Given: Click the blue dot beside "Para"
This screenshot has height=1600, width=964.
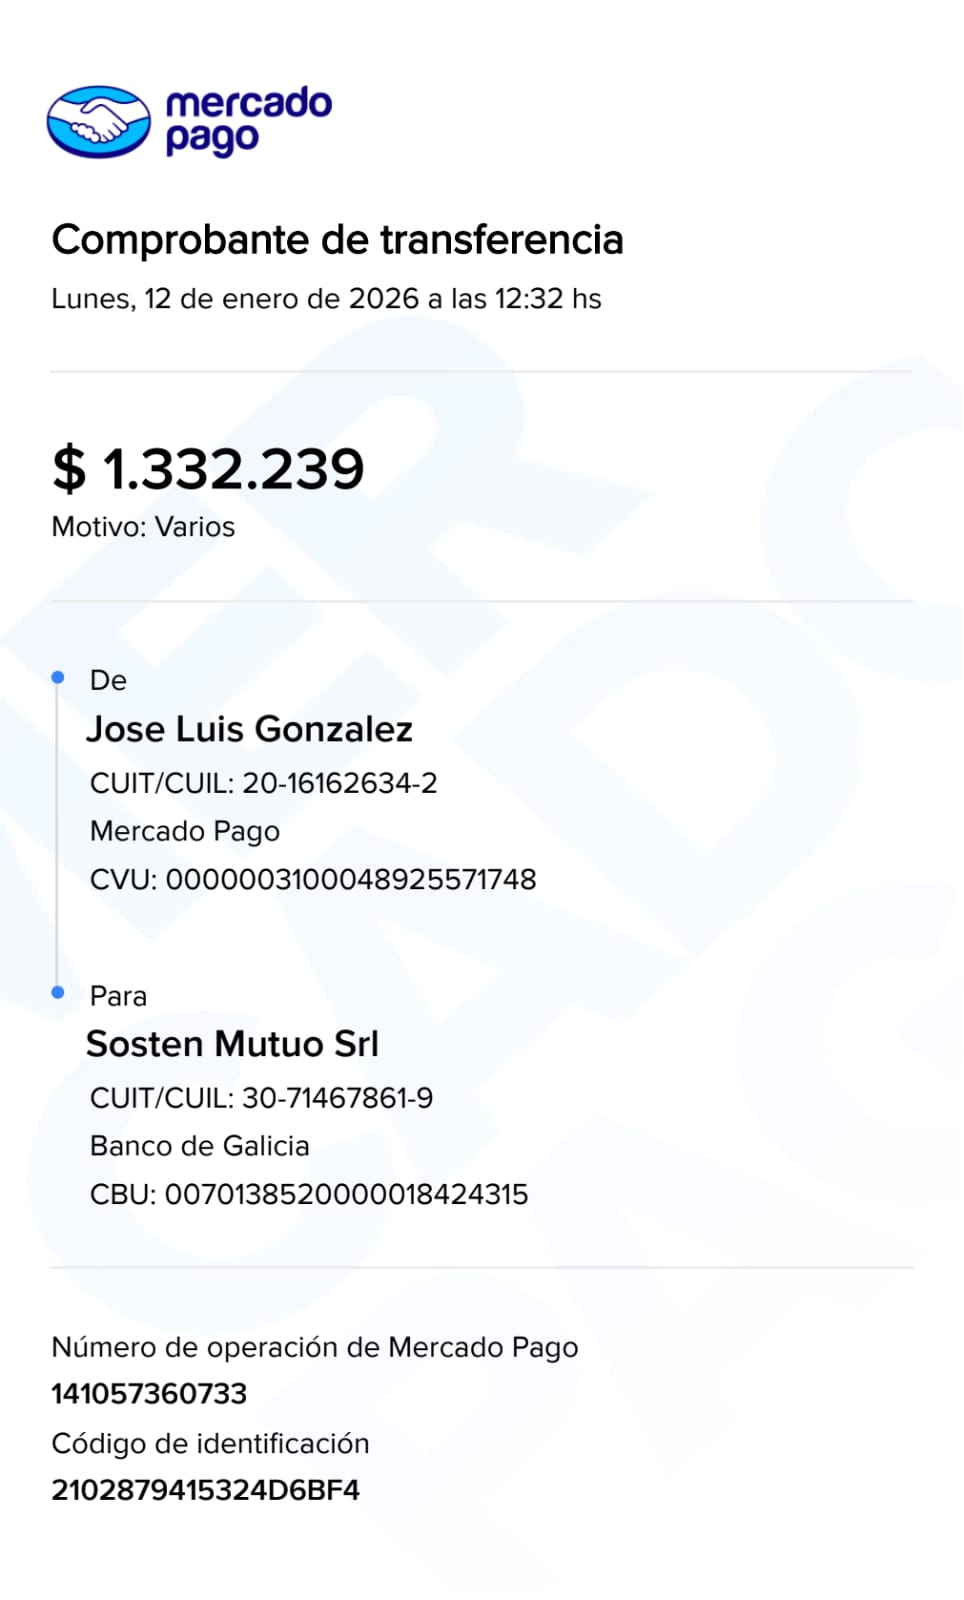Looking at the screenshot, I should 58,992.
